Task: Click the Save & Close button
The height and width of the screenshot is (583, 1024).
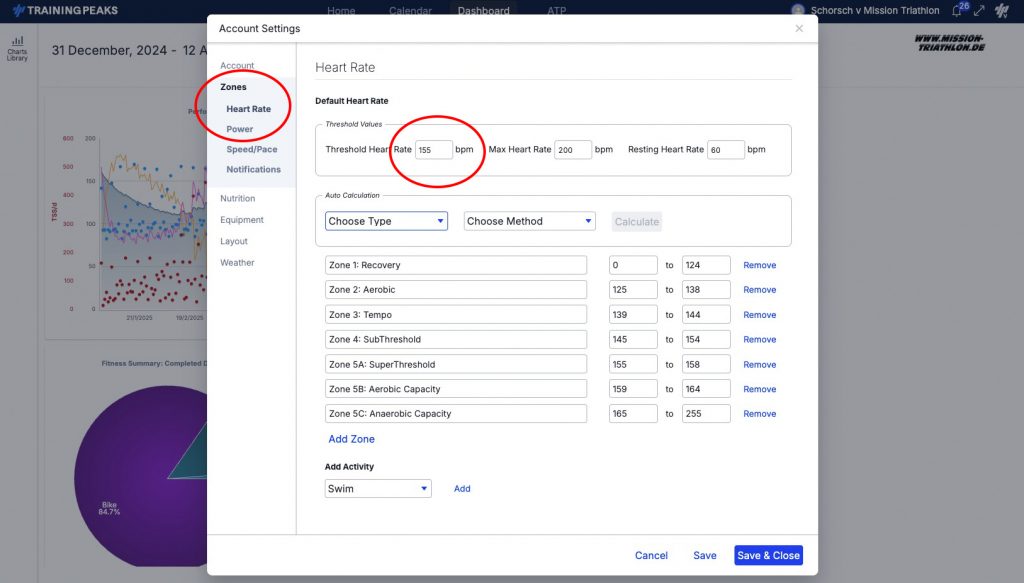Action: click(x=768, y=556)
